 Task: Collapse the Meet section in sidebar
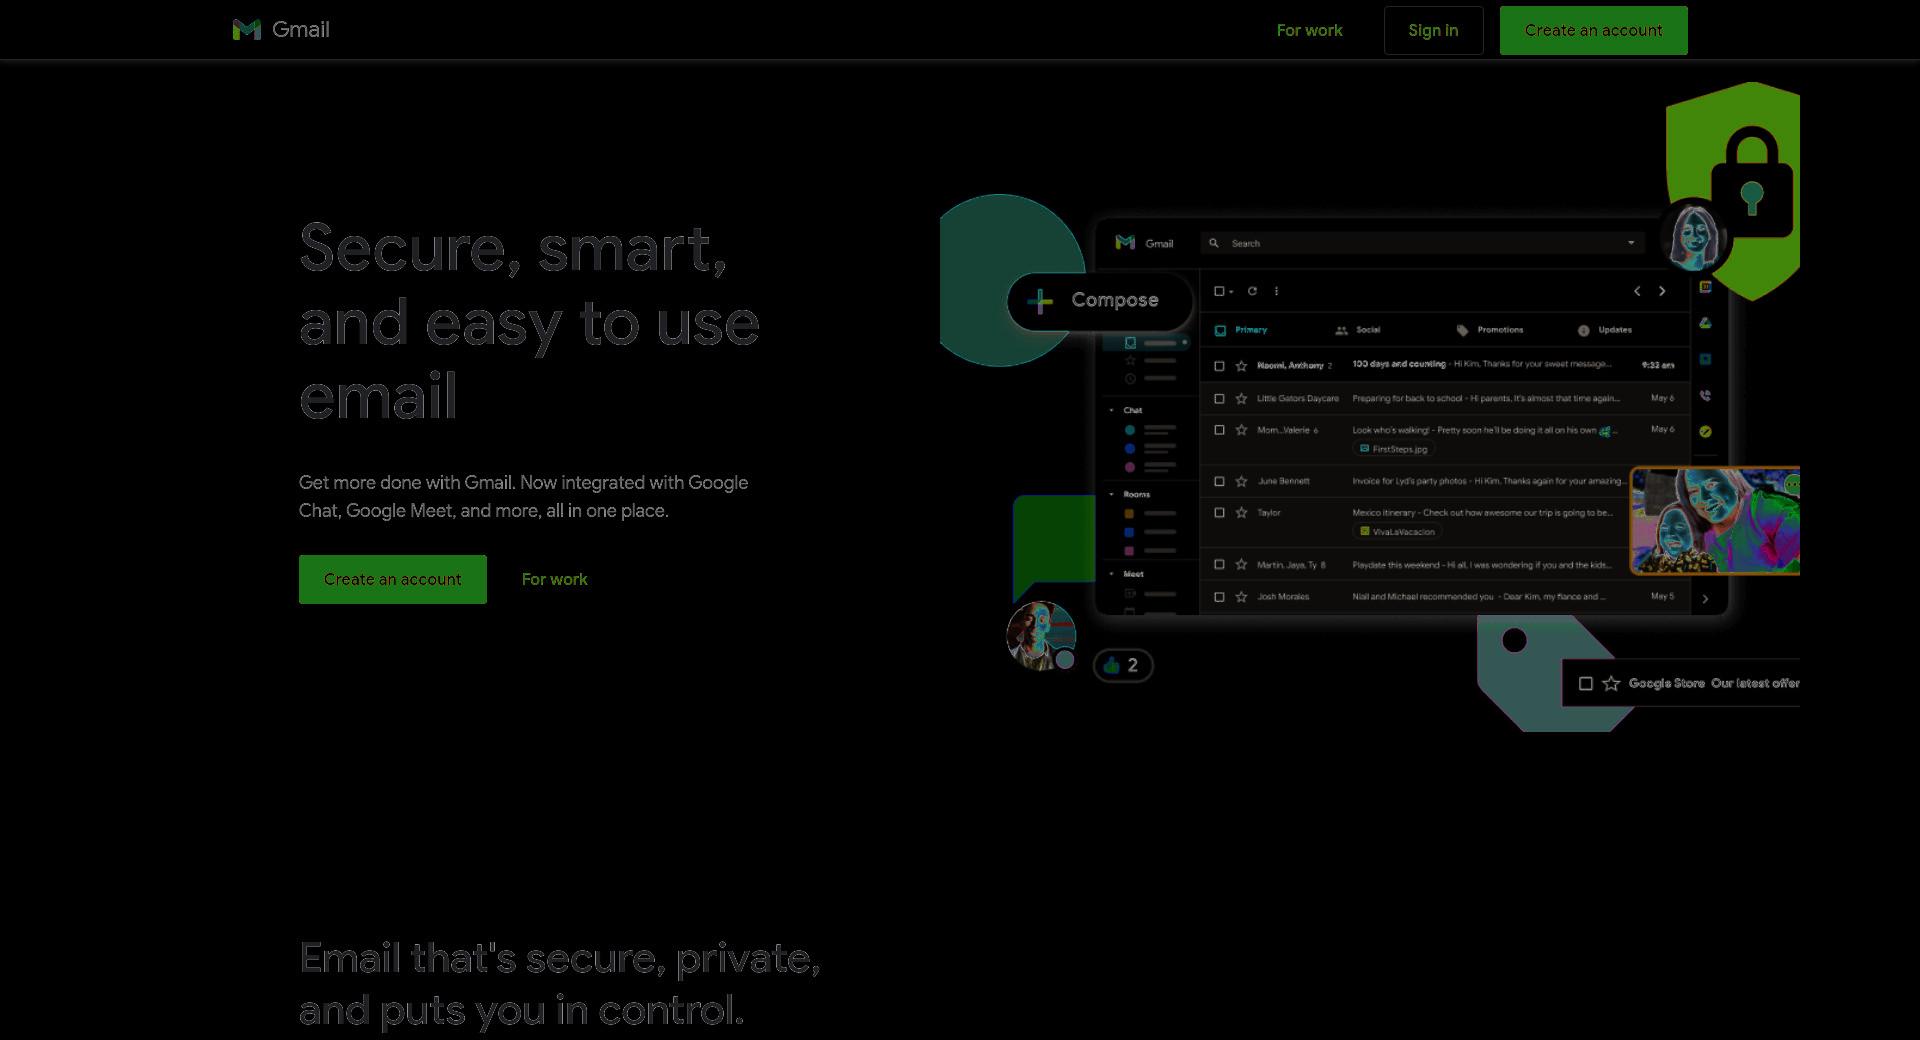[x=1111, y=574]
